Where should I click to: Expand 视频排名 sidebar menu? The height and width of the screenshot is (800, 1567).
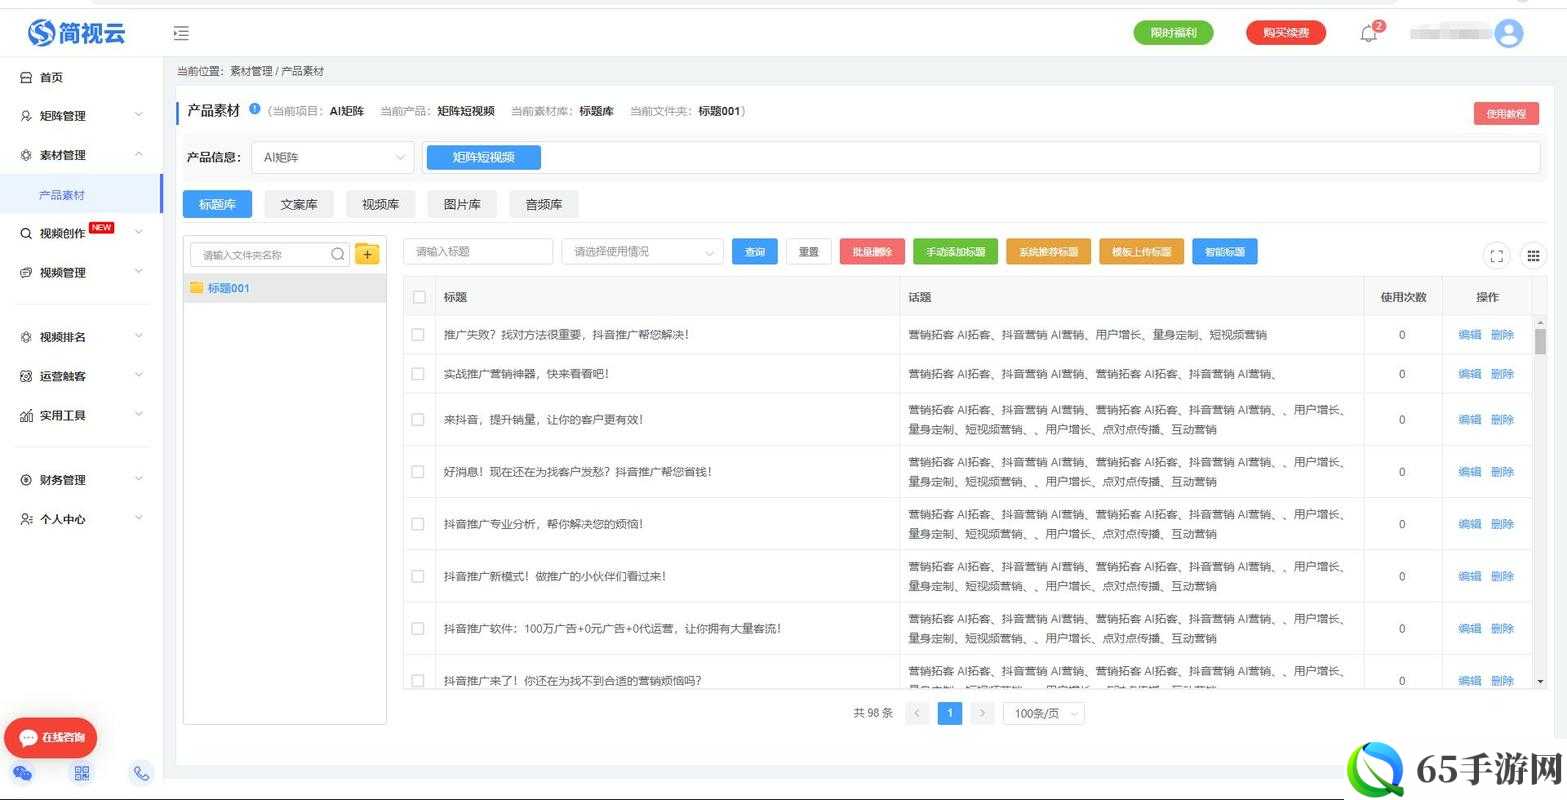pyautogui.click(x=81, y=337)
